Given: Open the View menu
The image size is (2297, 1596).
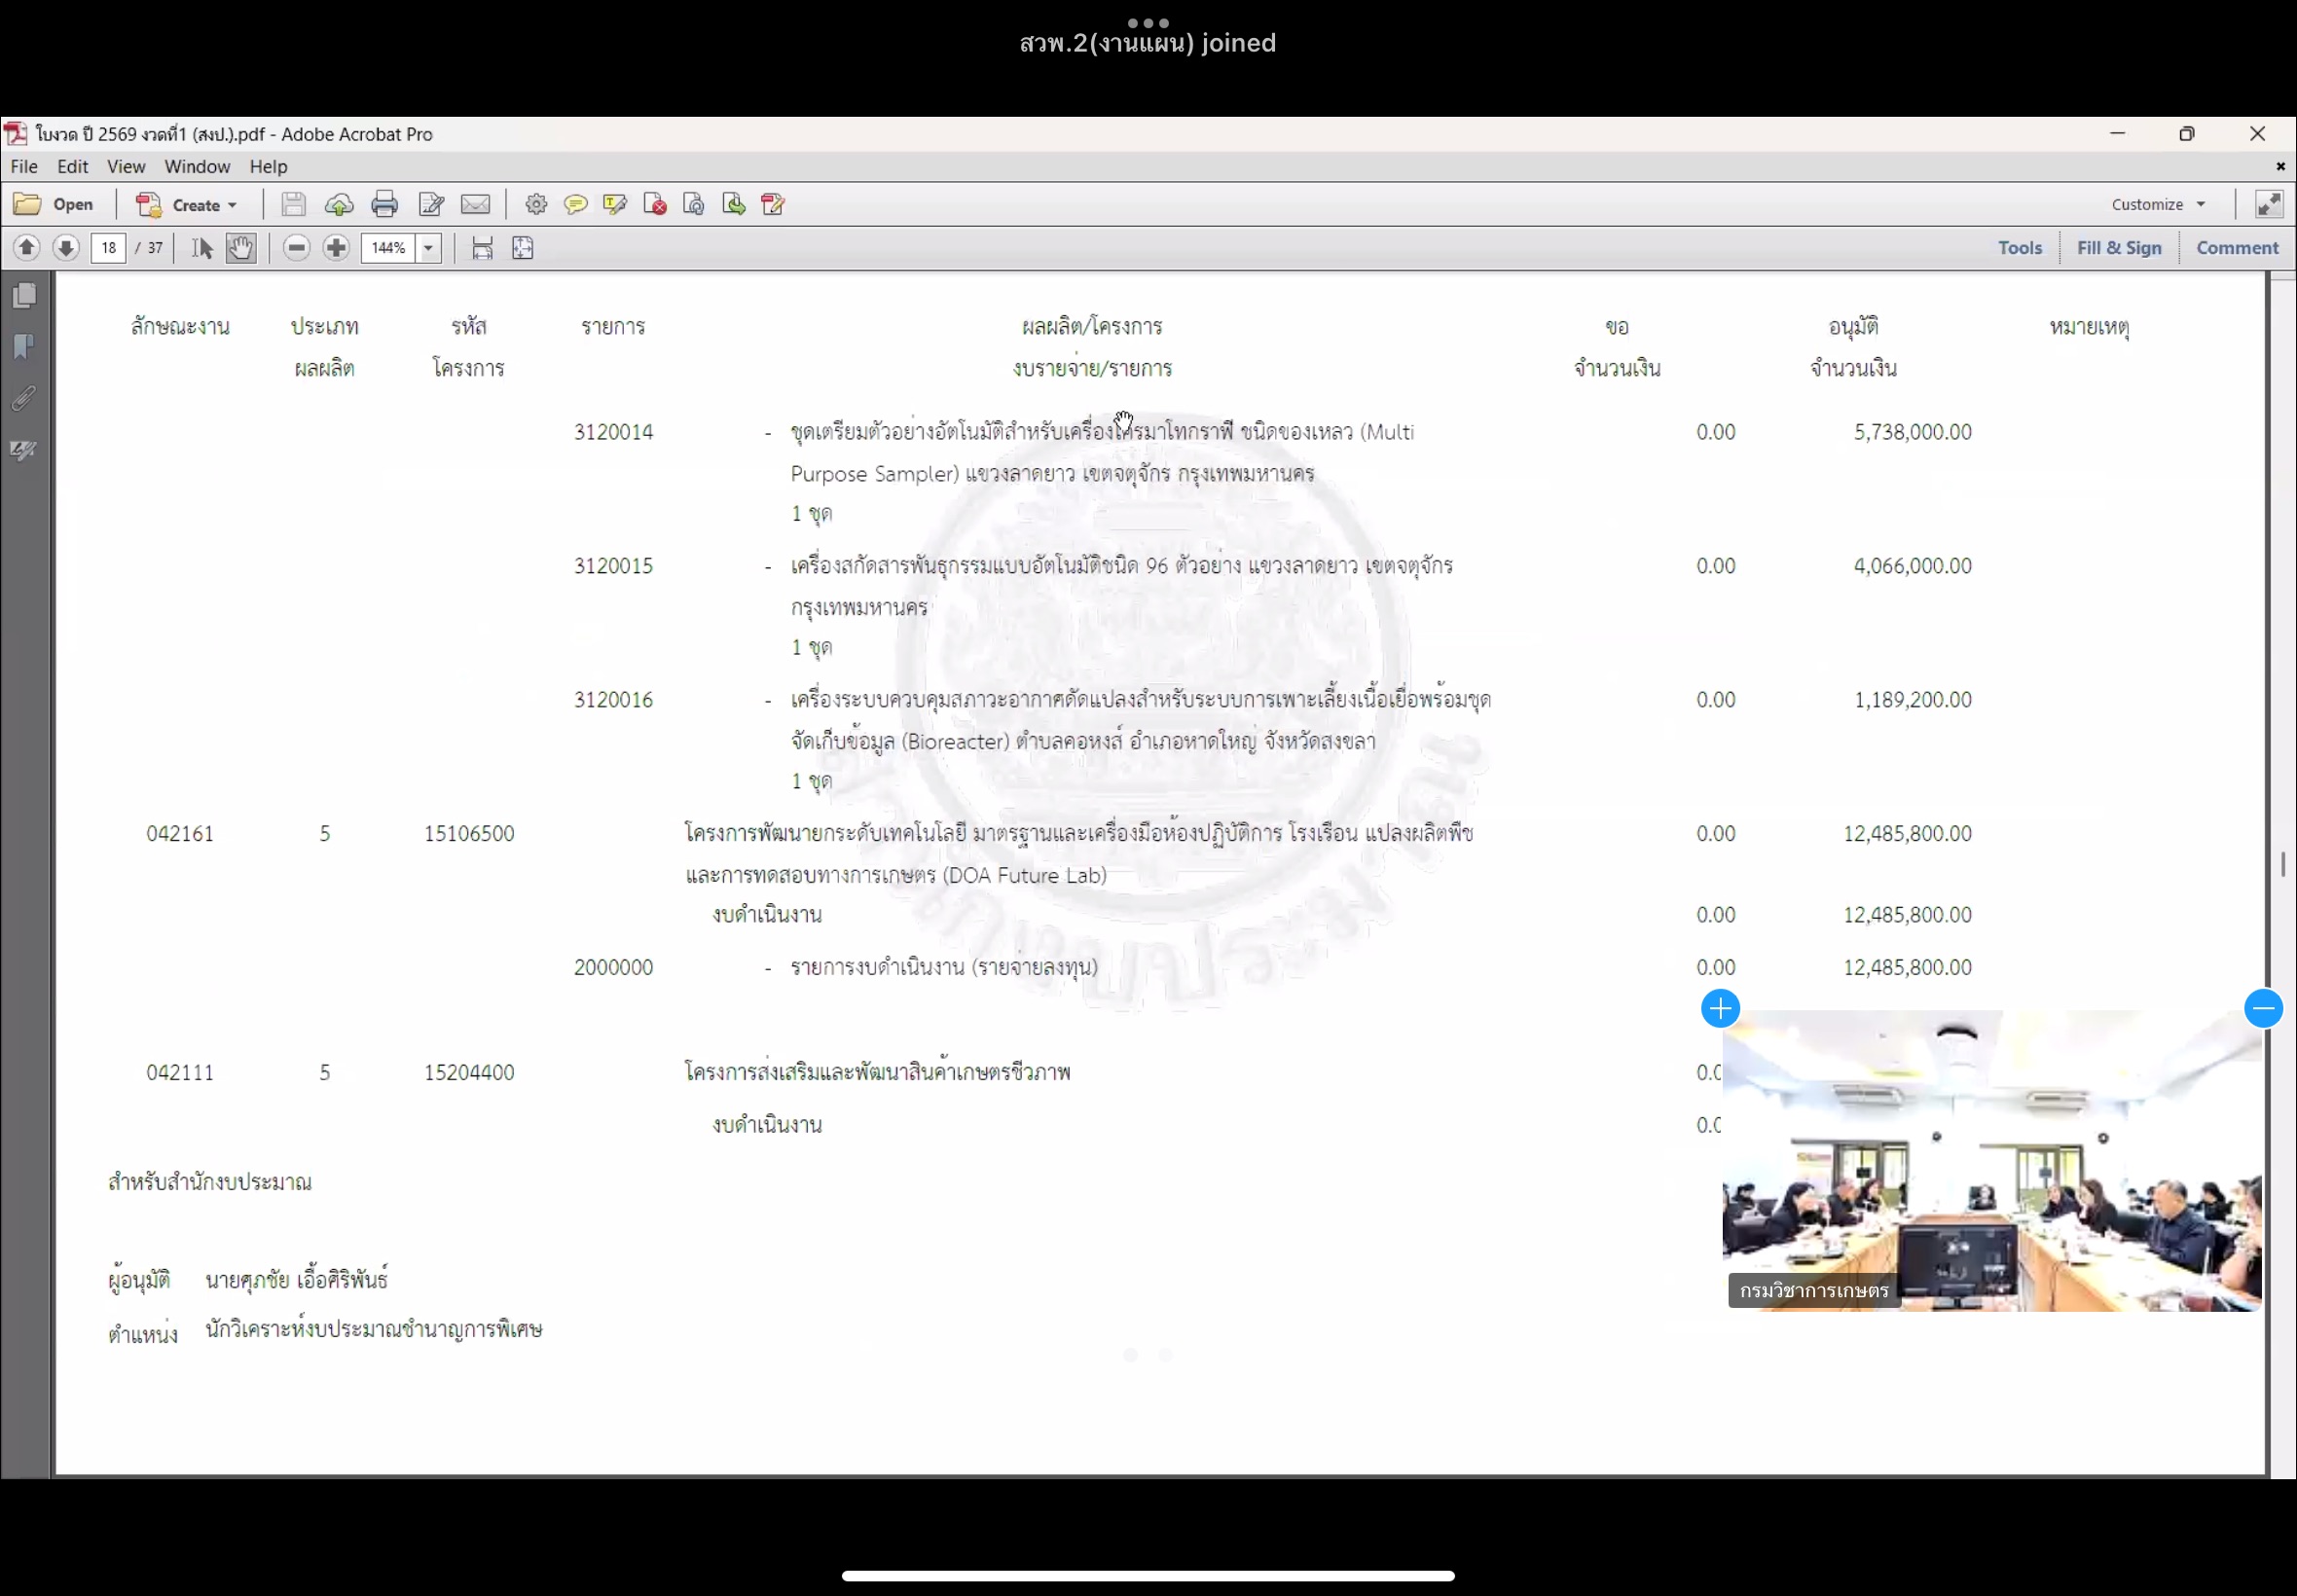Looking at the screenshot, I should point(126,167).
